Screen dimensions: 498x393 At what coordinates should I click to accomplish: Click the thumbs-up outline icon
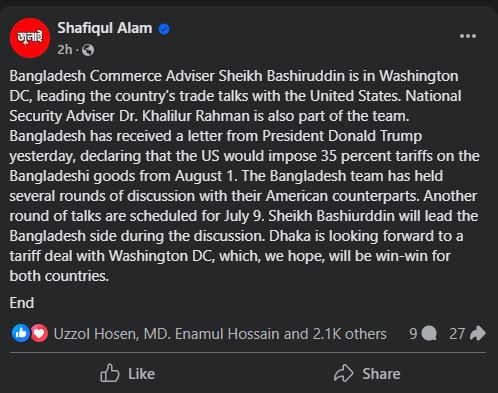pos(110,373)
